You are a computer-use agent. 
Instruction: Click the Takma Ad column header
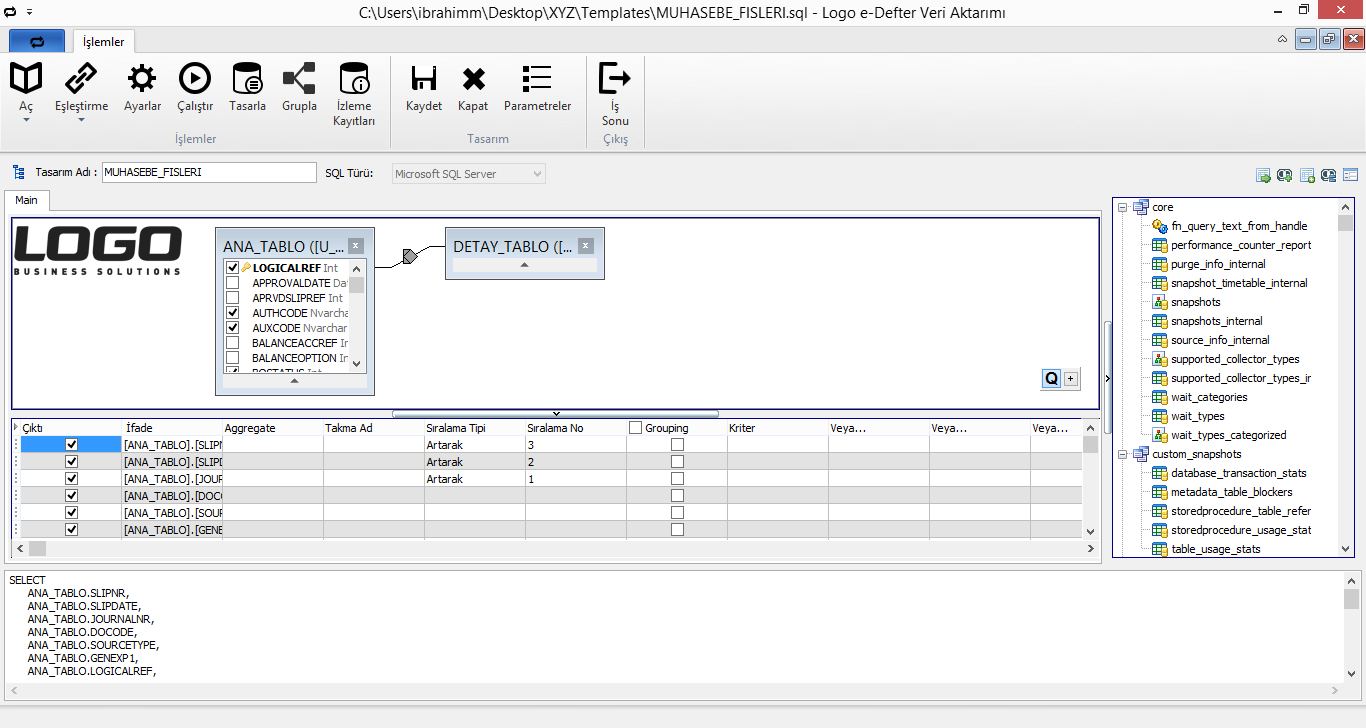pyautogui.click(x=373, y=428)
